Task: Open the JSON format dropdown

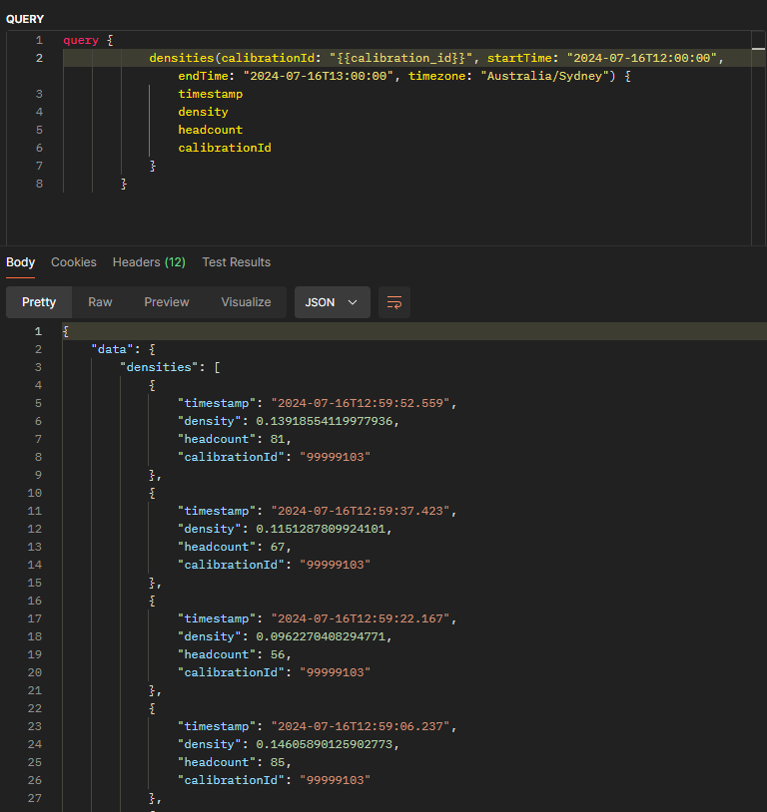Action: 332,302
